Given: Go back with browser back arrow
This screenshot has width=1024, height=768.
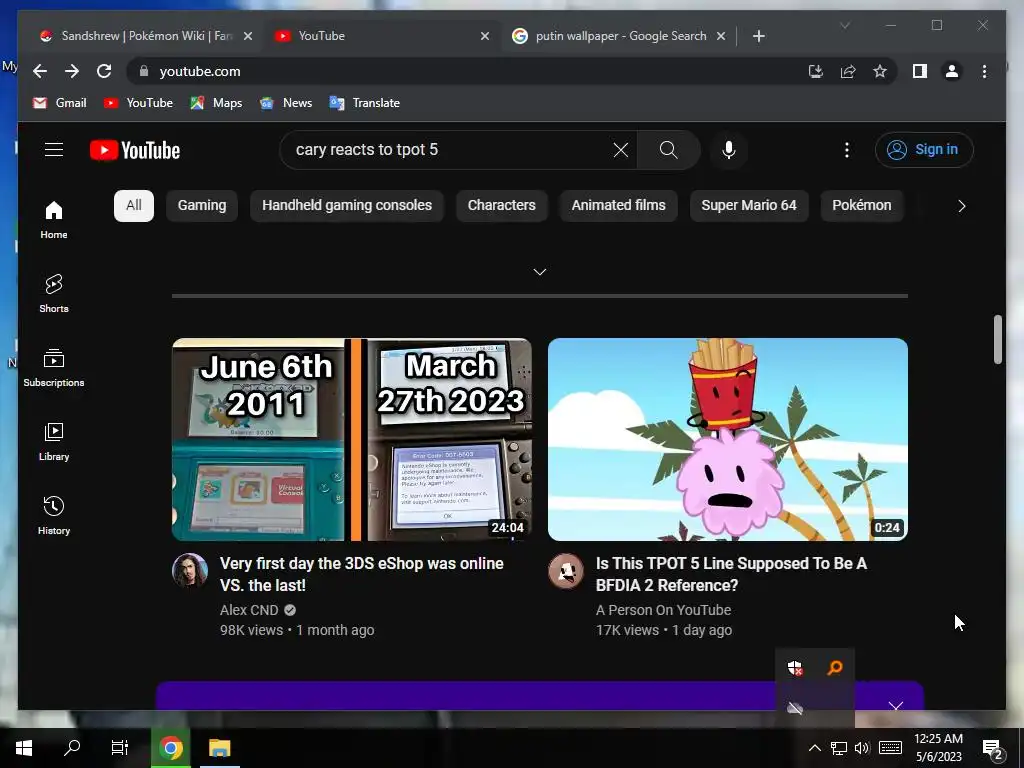Looking at the screenshot, I should (40, 71).
